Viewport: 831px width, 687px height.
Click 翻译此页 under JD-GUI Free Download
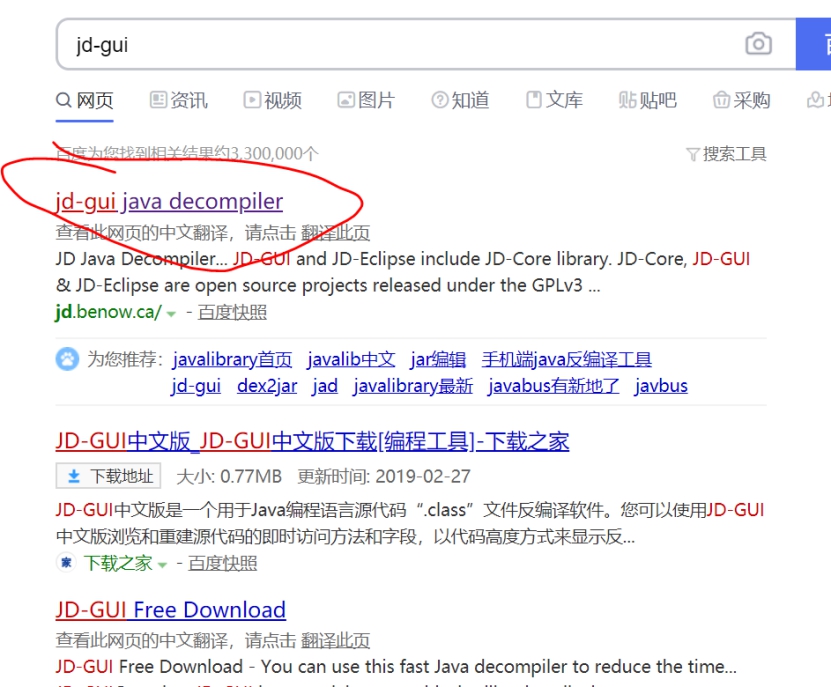point(335,640)
